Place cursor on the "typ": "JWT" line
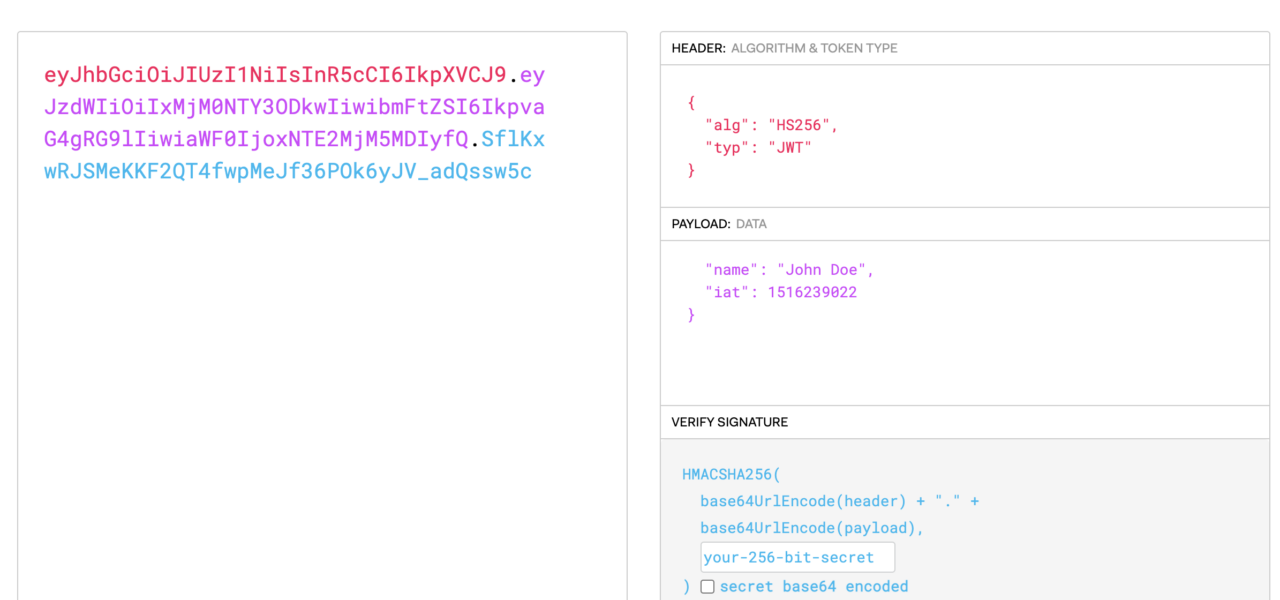This screenshot has width=1280, height=600. pyautogui.click(x=758, y=148)
